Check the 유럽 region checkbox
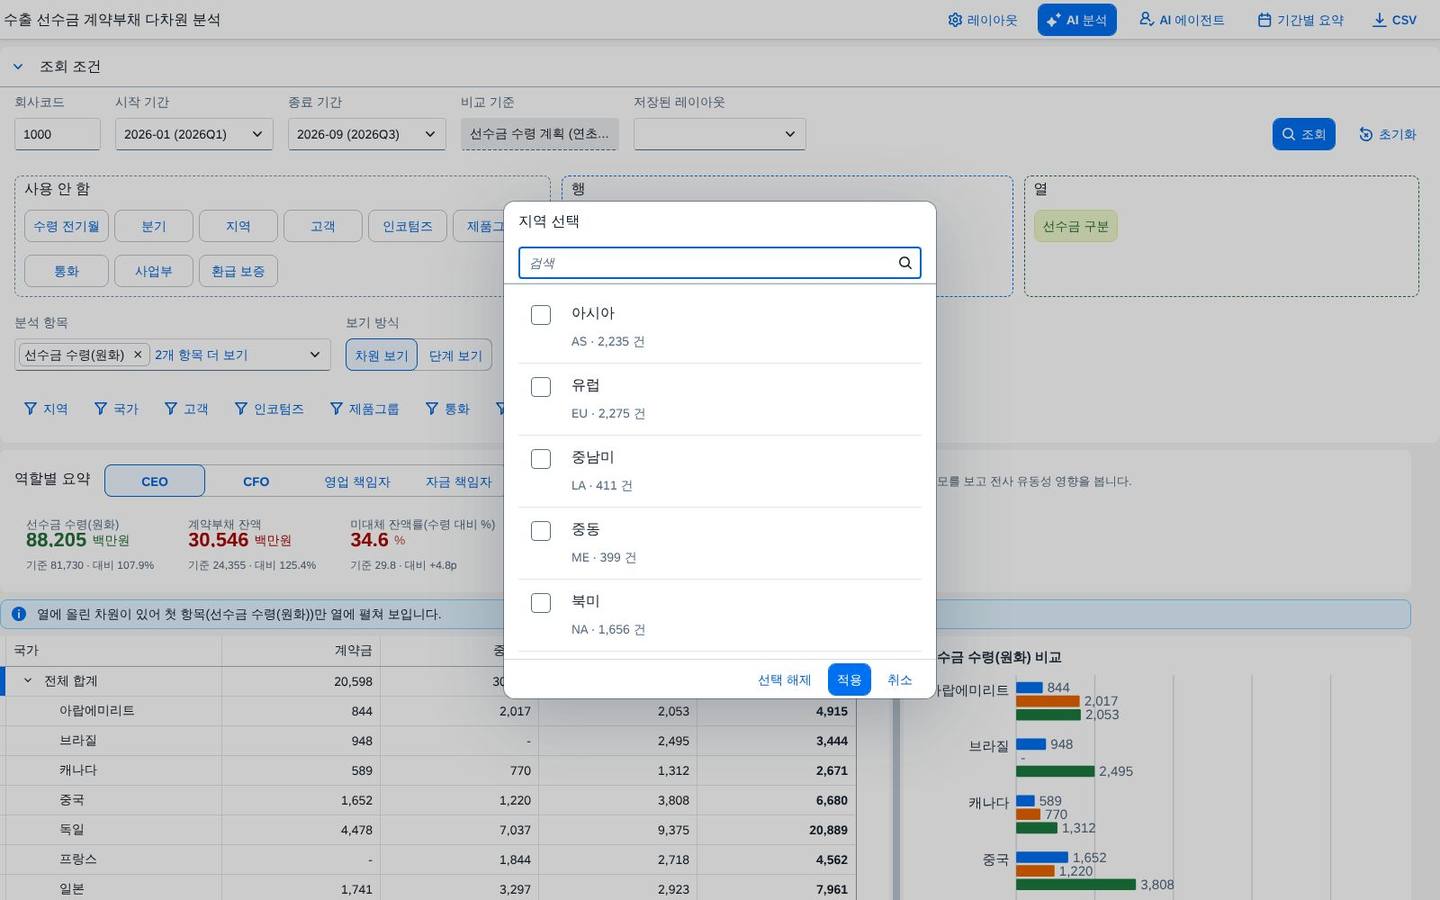Screen dimensions: 1440x900 point(541,387)
